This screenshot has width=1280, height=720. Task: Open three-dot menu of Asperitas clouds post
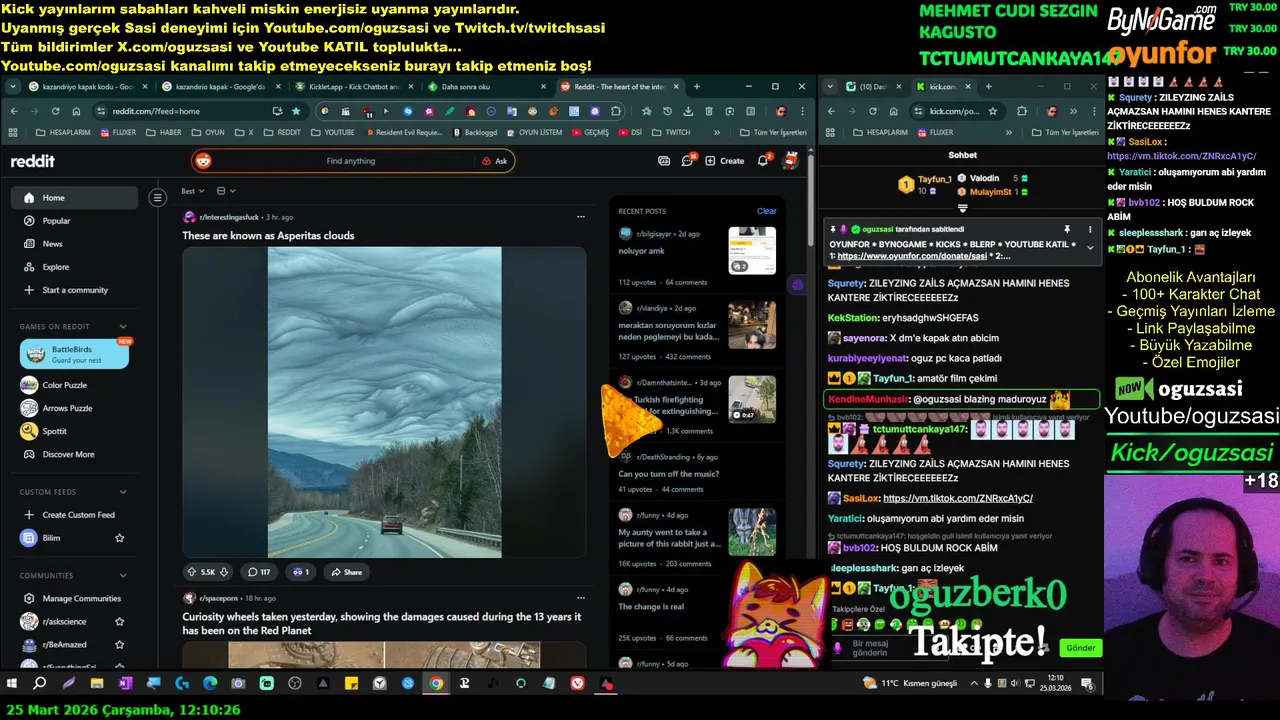pos(580,217)
